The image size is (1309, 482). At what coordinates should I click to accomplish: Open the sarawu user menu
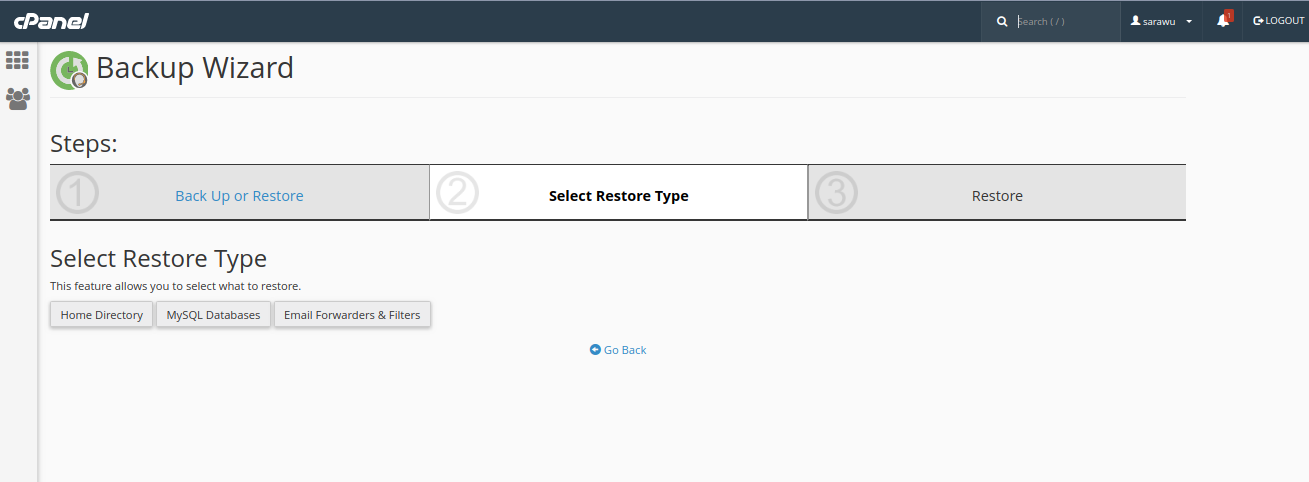click(1159, 21)
